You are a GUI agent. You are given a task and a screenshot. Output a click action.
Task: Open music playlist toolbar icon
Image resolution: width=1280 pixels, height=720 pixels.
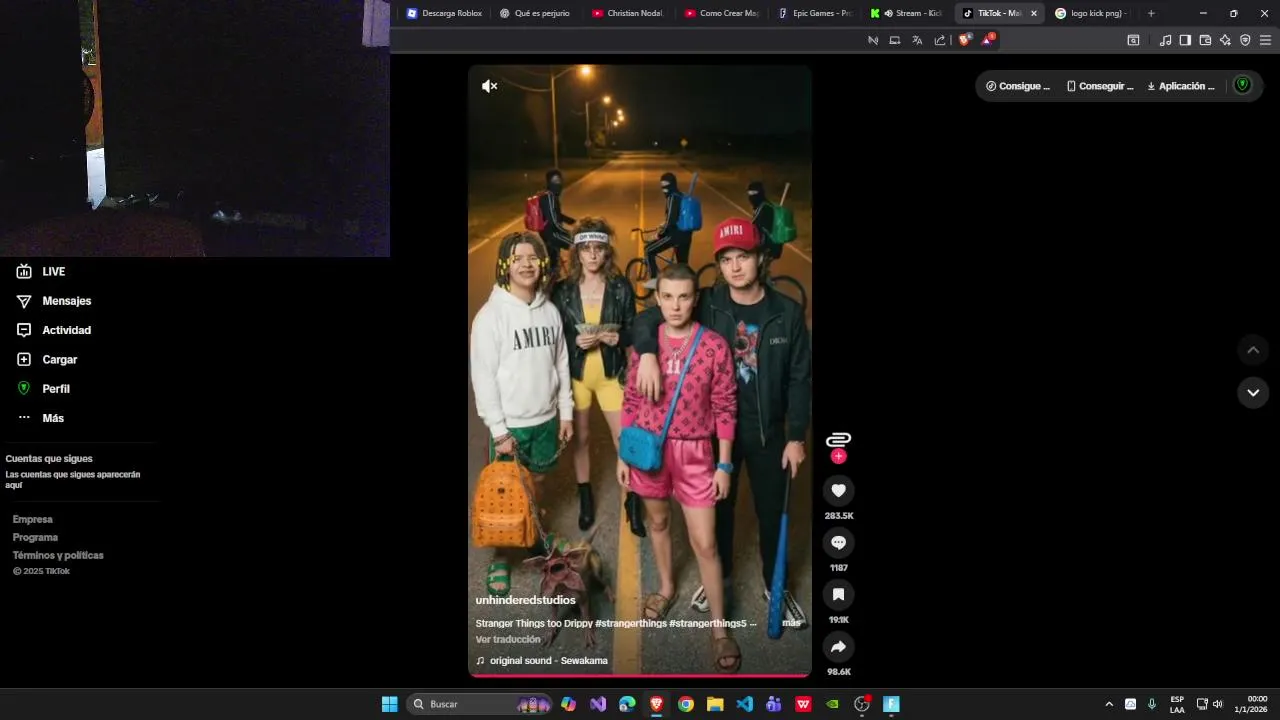click(x=1165, y=40)
